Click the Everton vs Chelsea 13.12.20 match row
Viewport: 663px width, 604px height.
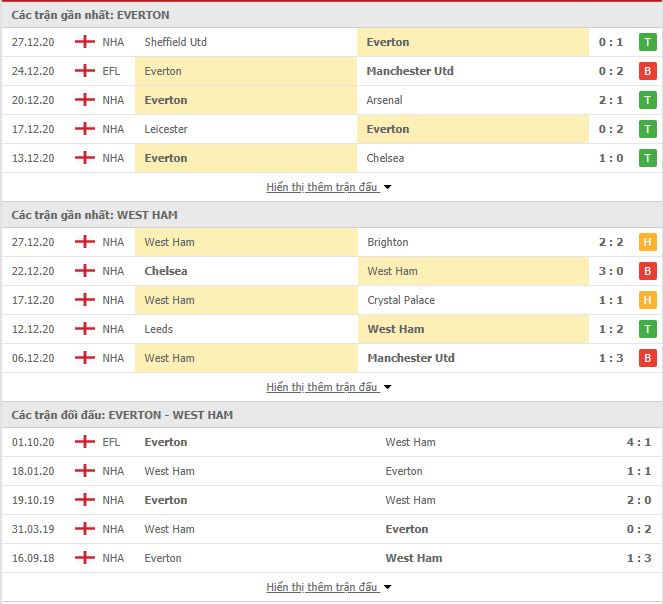click(332, 158)
